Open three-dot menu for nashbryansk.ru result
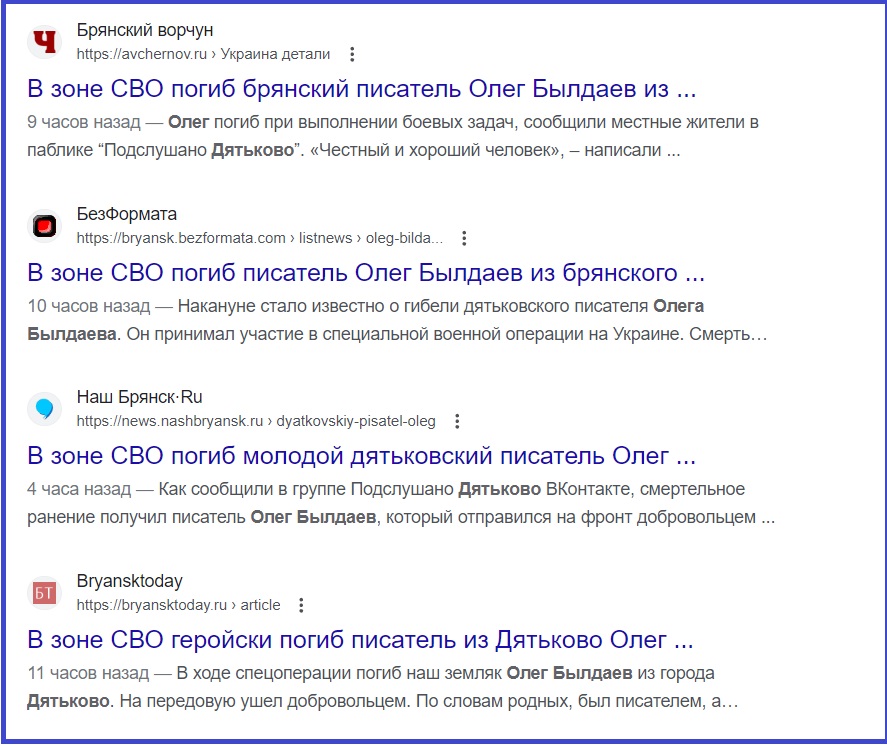Viewport: 887px width, 745px height. click(x=457, y=421)
